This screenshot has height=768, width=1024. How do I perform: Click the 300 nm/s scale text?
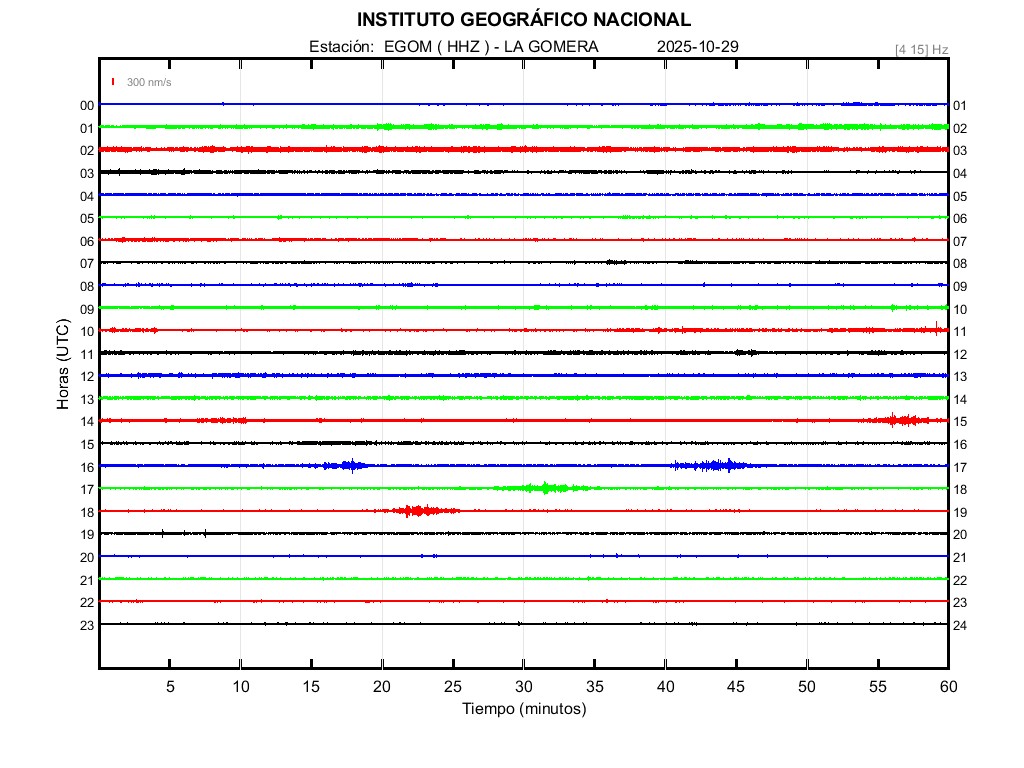pos(149,83)
